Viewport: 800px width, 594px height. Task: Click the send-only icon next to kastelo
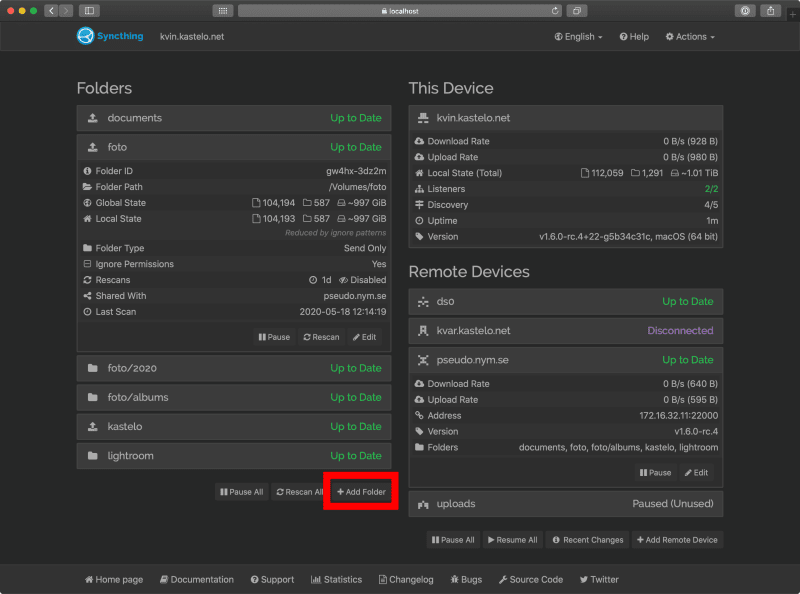tap(92, 426)
